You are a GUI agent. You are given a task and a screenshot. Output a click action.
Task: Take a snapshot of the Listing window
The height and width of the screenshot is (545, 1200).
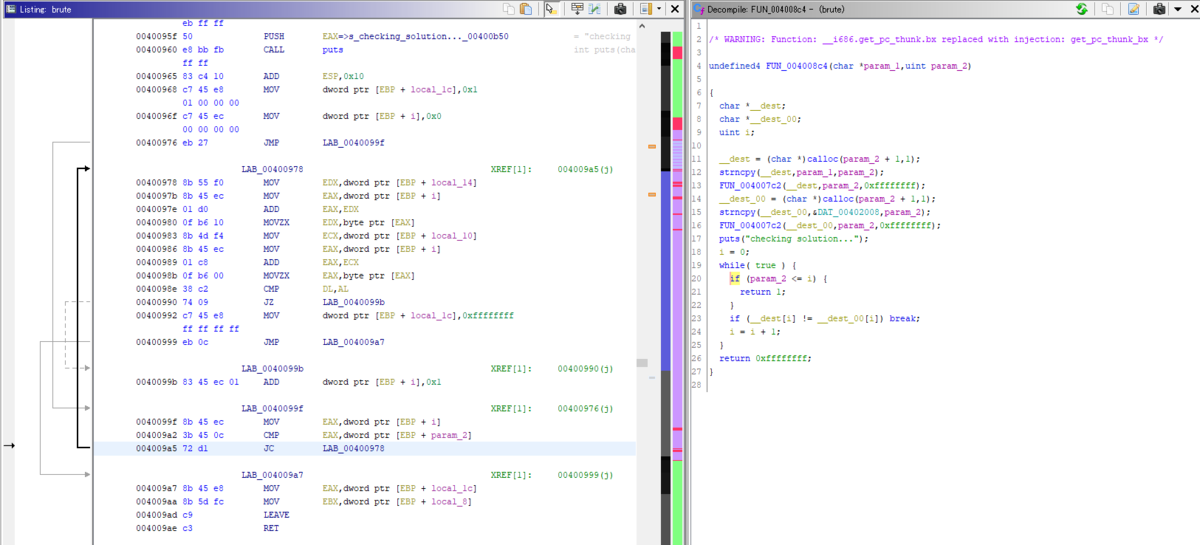click(x=620, y=9)
